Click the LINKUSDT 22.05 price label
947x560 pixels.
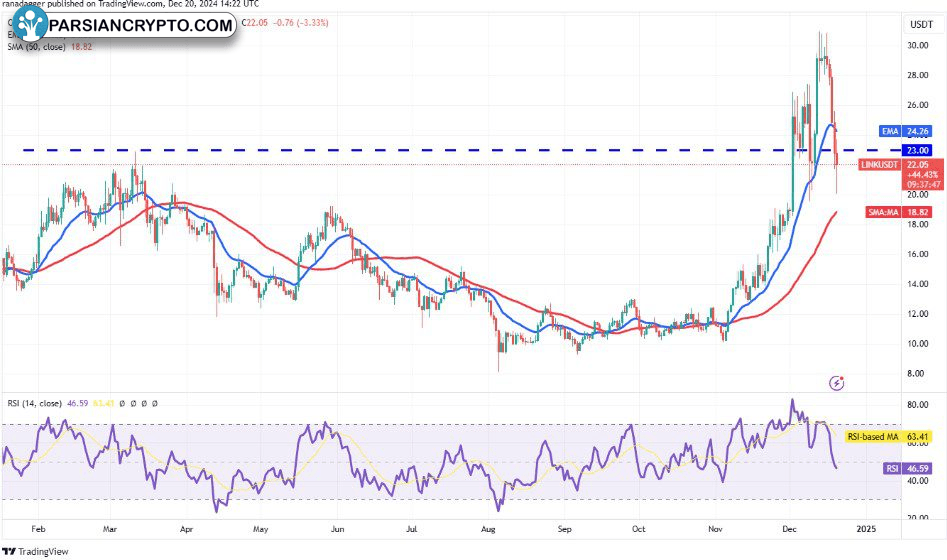click(900, 164)
